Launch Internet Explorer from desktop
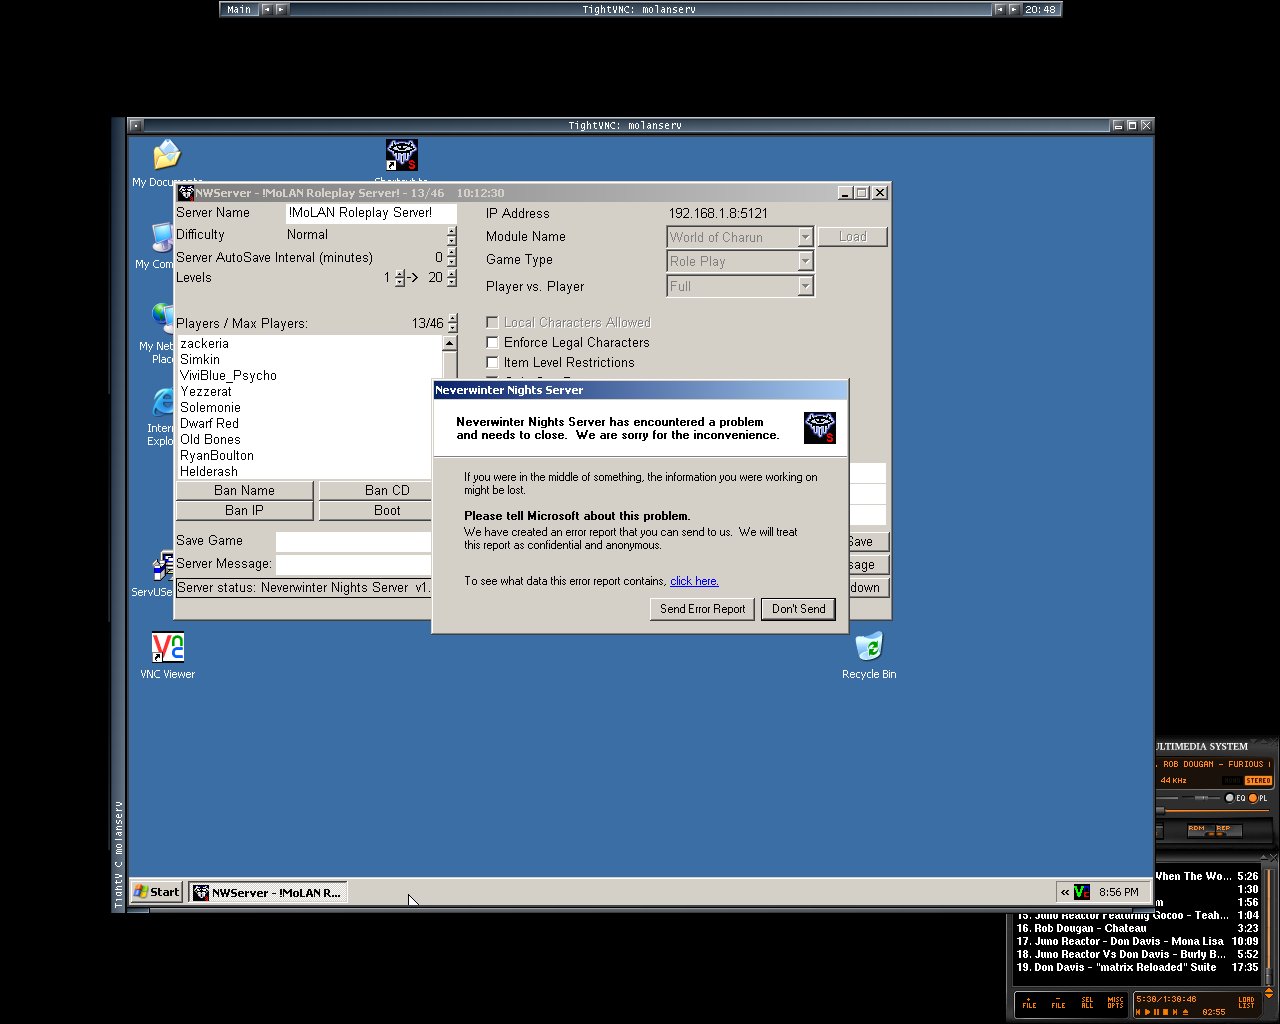Image resolution: width=1280 pixels, height=1024 pixels. (x=162, y=415)
